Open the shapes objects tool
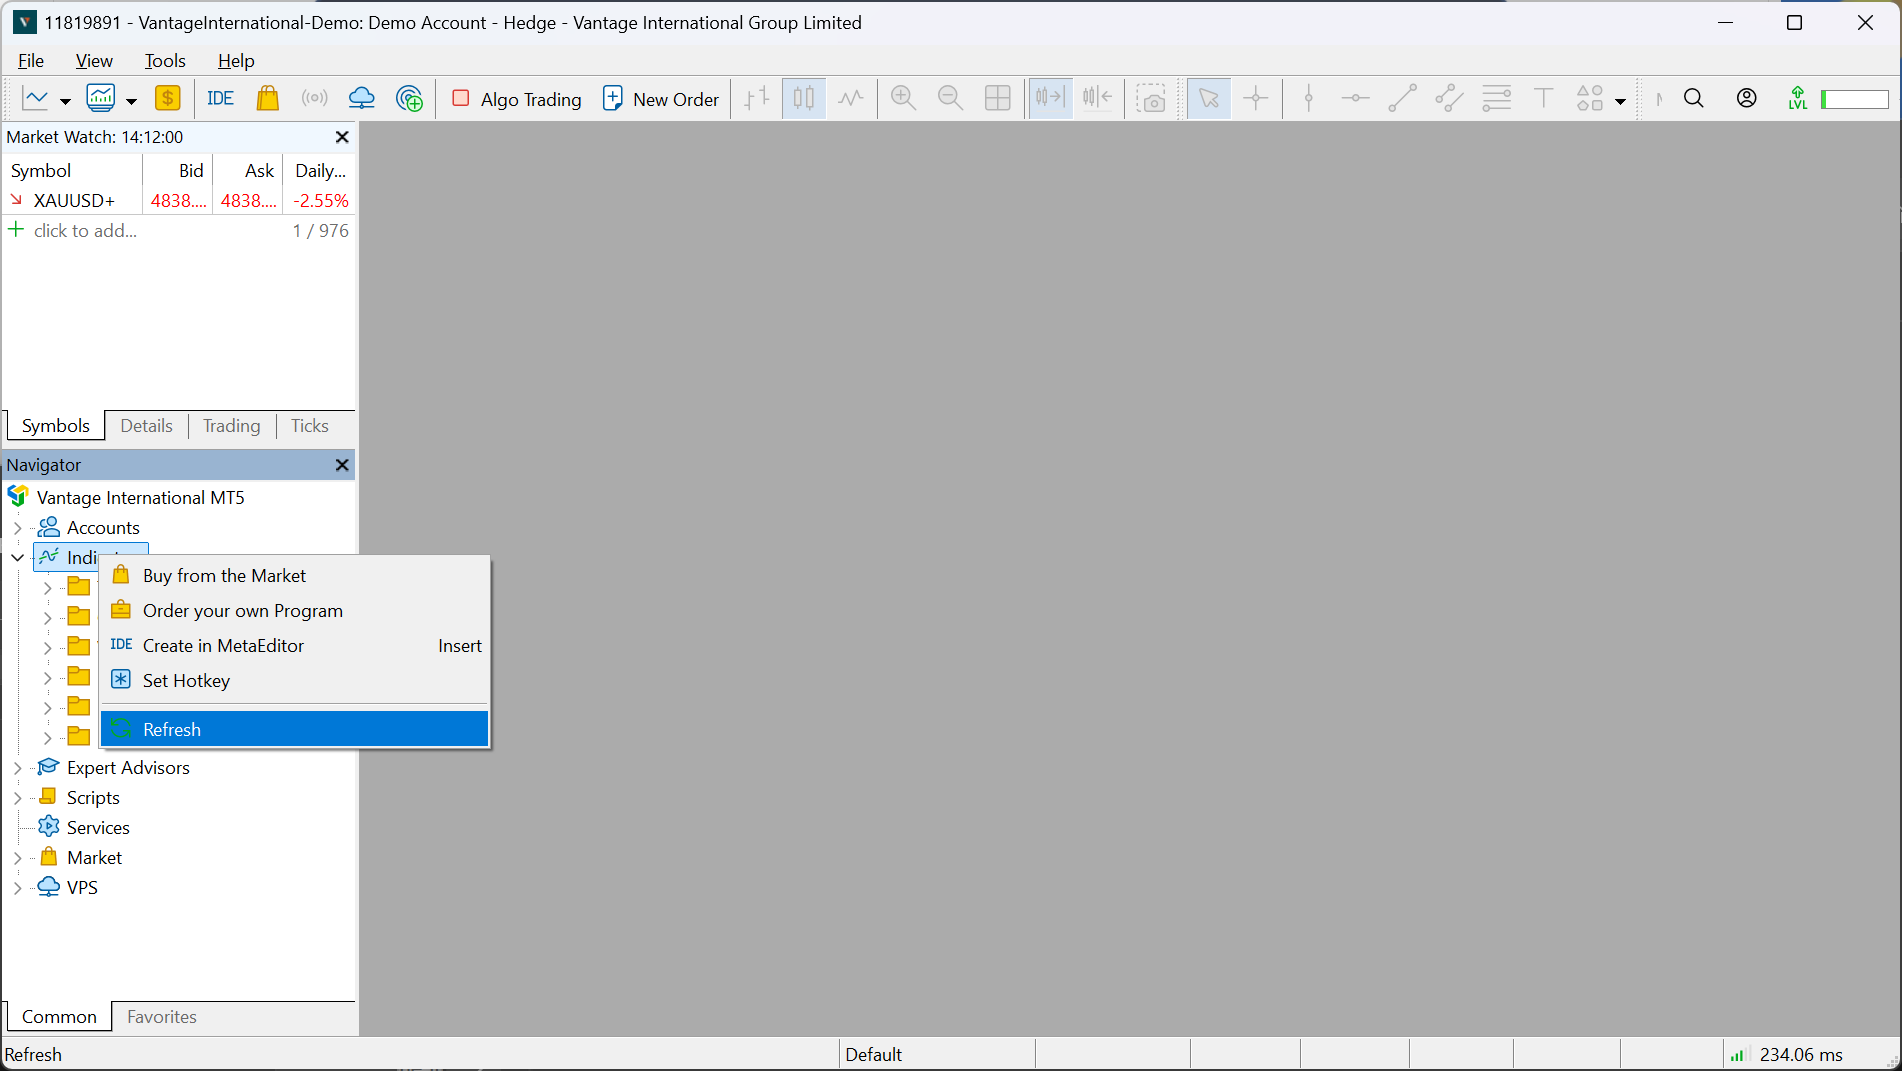Image resolution: width=1902 pixels, height=1071 pixels. pos(1590,98)
